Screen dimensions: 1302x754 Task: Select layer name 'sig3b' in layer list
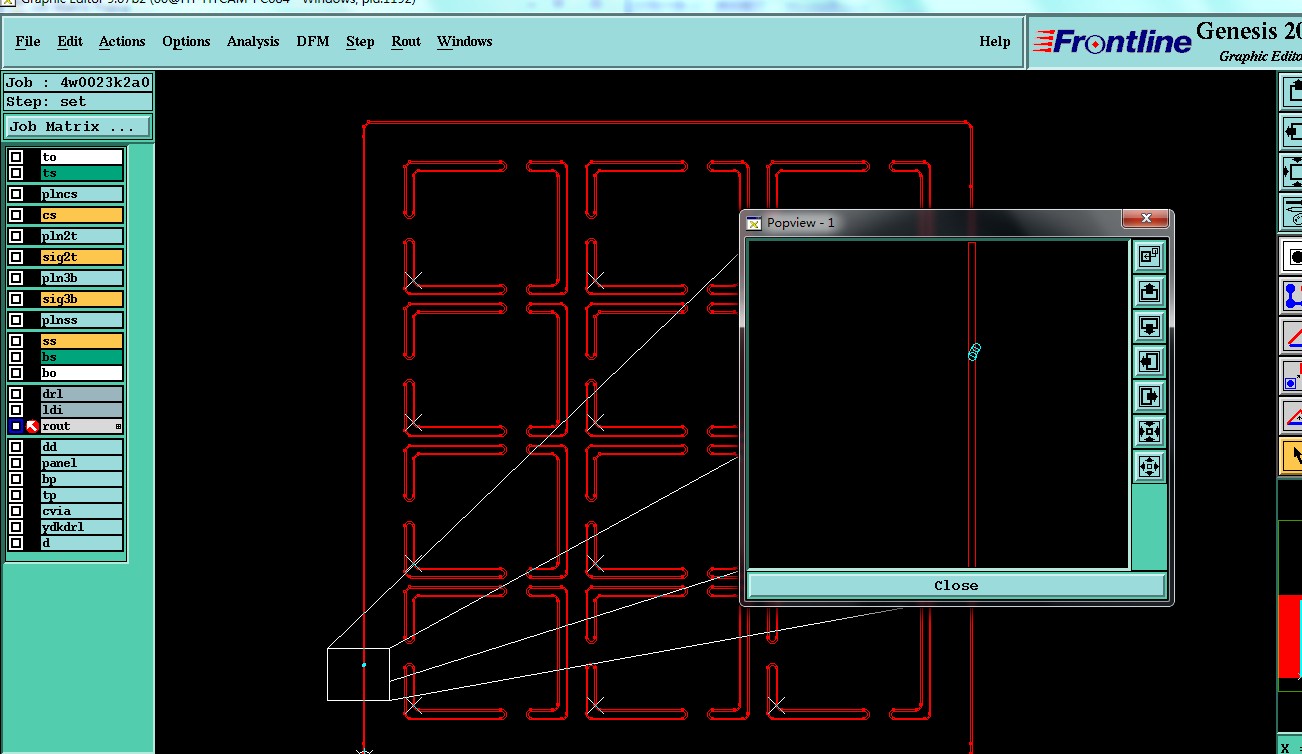click(x=81, y=299)
